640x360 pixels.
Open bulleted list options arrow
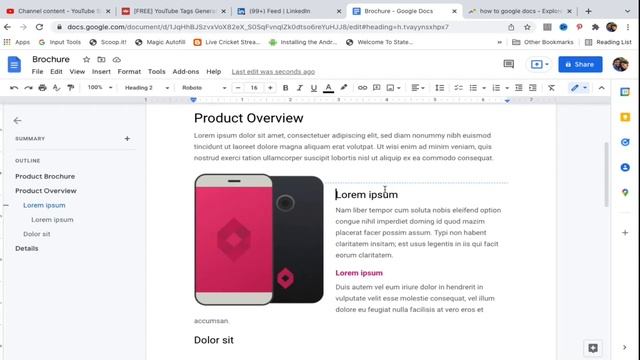[484, 88]
